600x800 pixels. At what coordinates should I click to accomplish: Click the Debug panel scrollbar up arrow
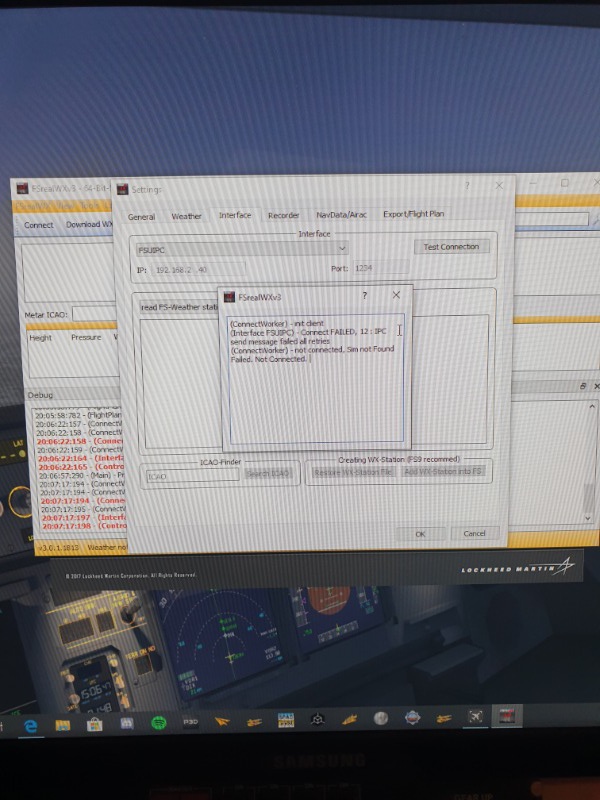point(592,407)
